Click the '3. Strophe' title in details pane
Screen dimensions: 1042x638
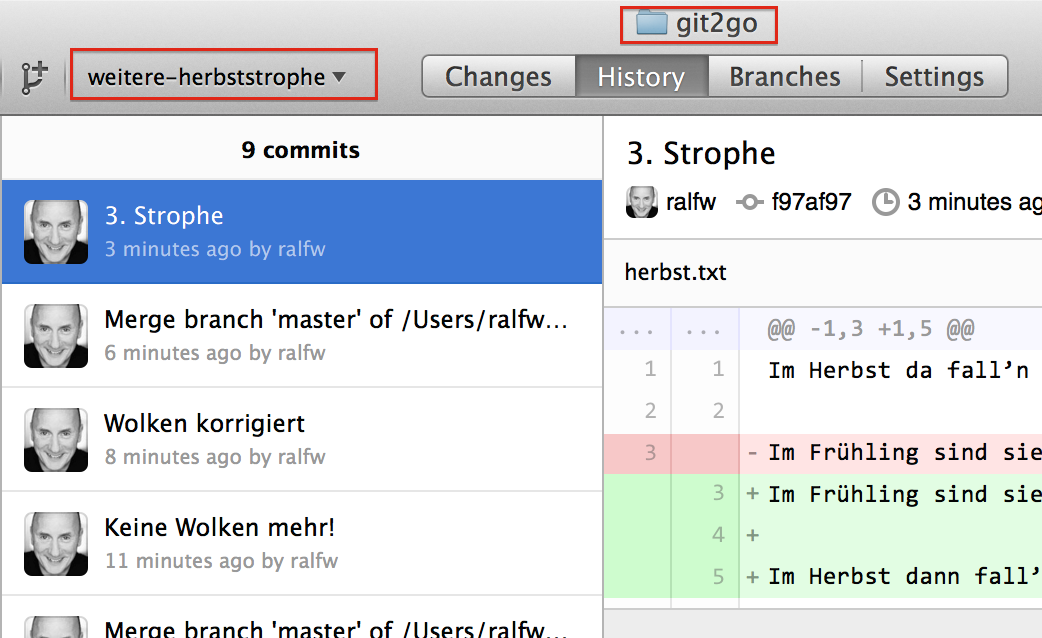701,154
